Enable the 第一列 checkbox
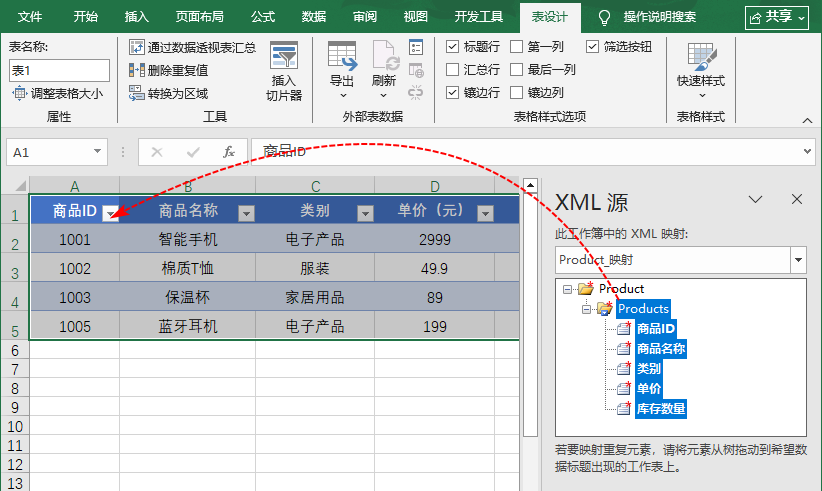The image size is (822, 491). (516, 47)
